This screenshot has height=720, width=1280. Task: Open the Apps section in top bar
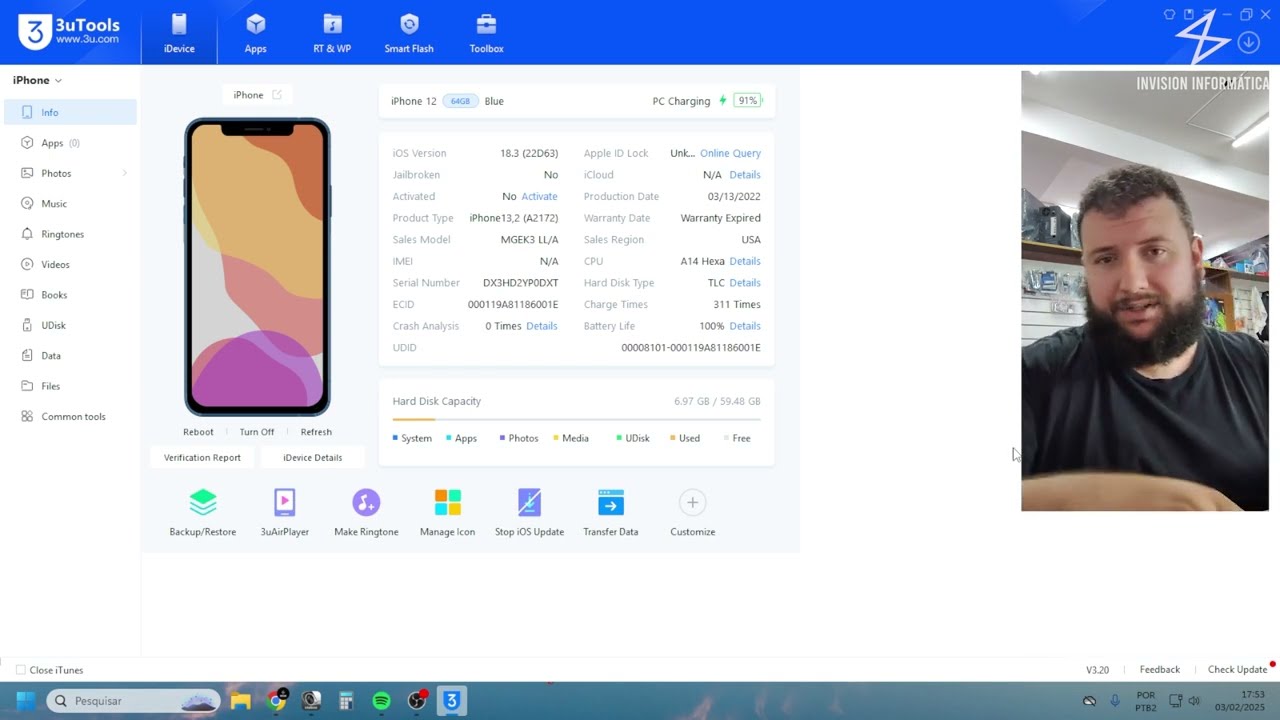(256, 32)
